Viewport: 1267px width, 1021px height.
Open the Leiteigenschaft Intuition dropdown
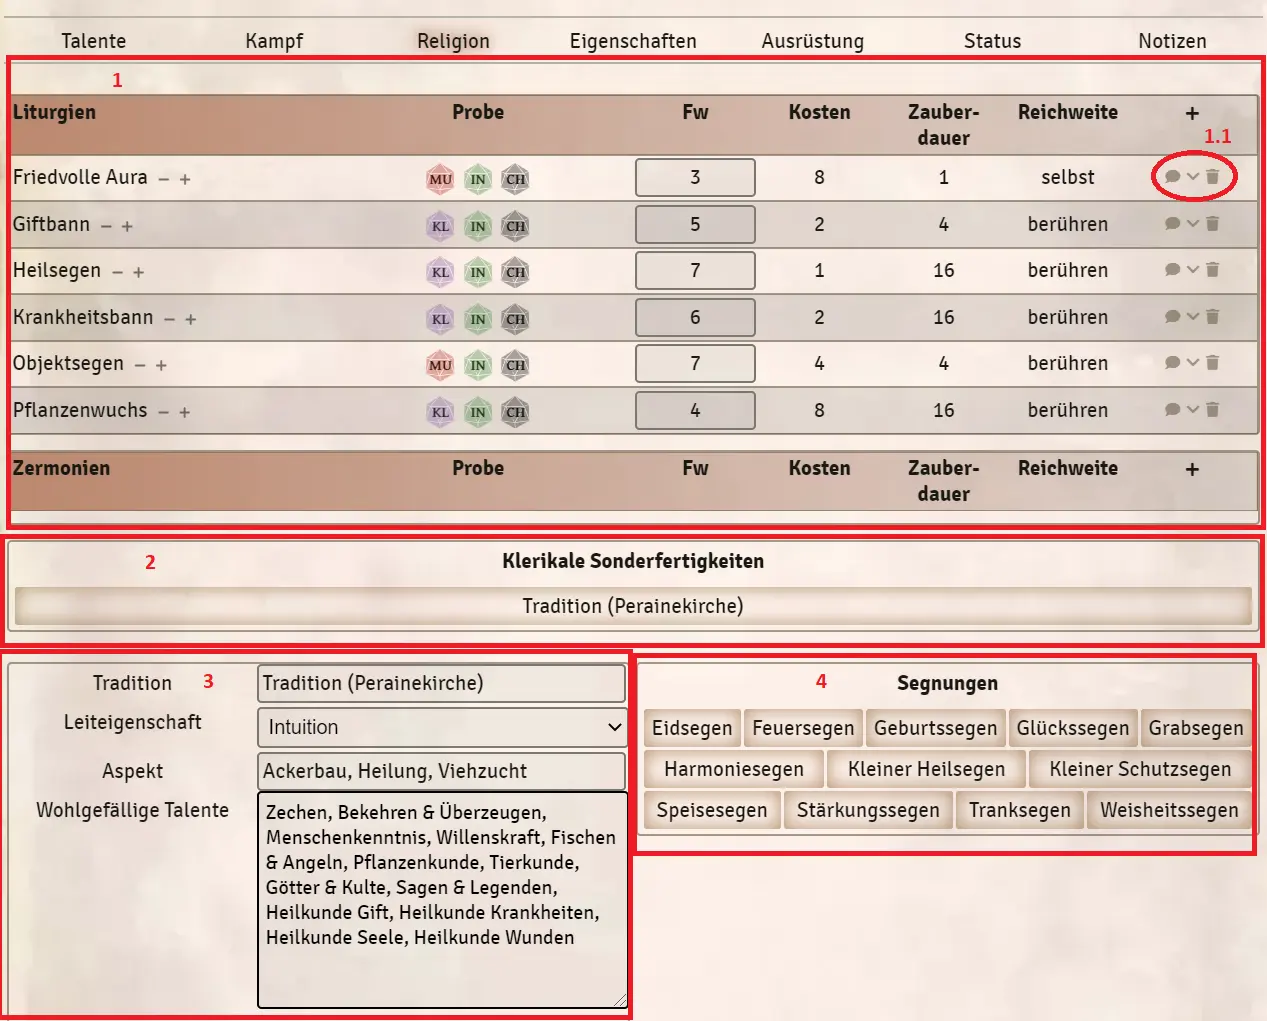[442, 727]
